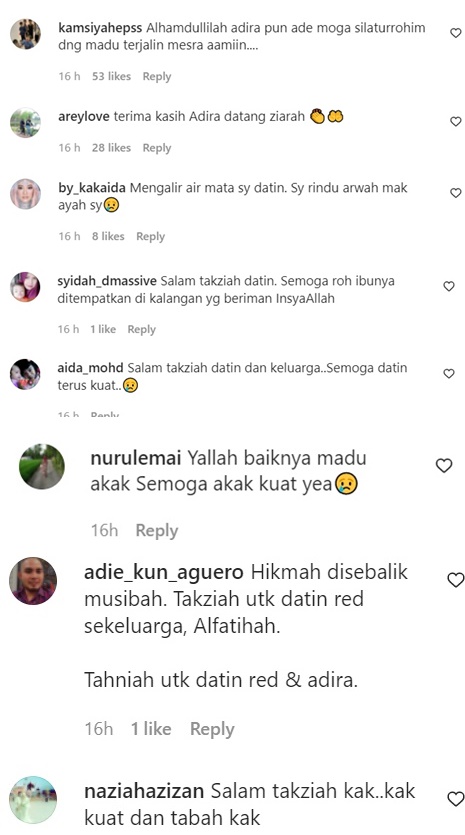Open adie_kun_aguero's profile avatar
Image resolution: width=465 pixels, height=835 pixels.
[x=33, y=581]
